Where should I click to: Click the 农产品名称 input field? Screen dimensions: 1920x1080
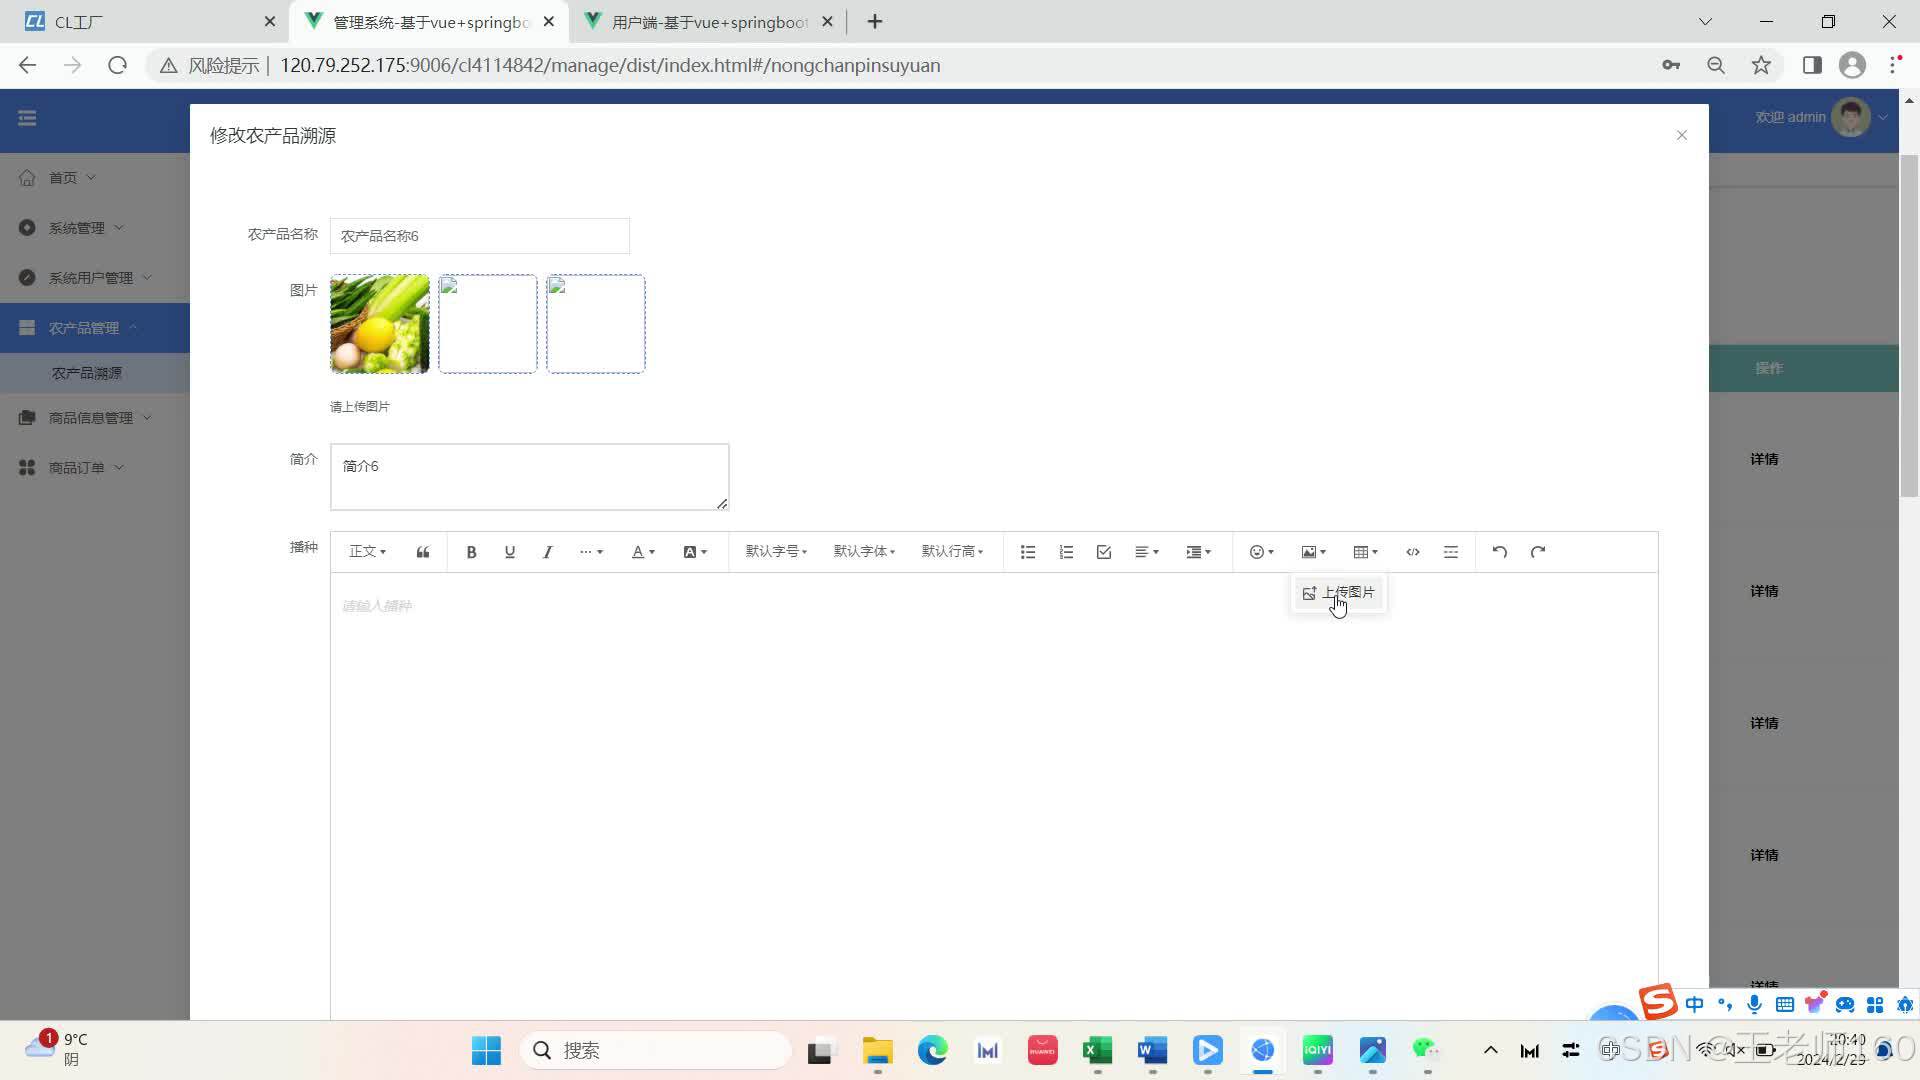click(479, 236)
